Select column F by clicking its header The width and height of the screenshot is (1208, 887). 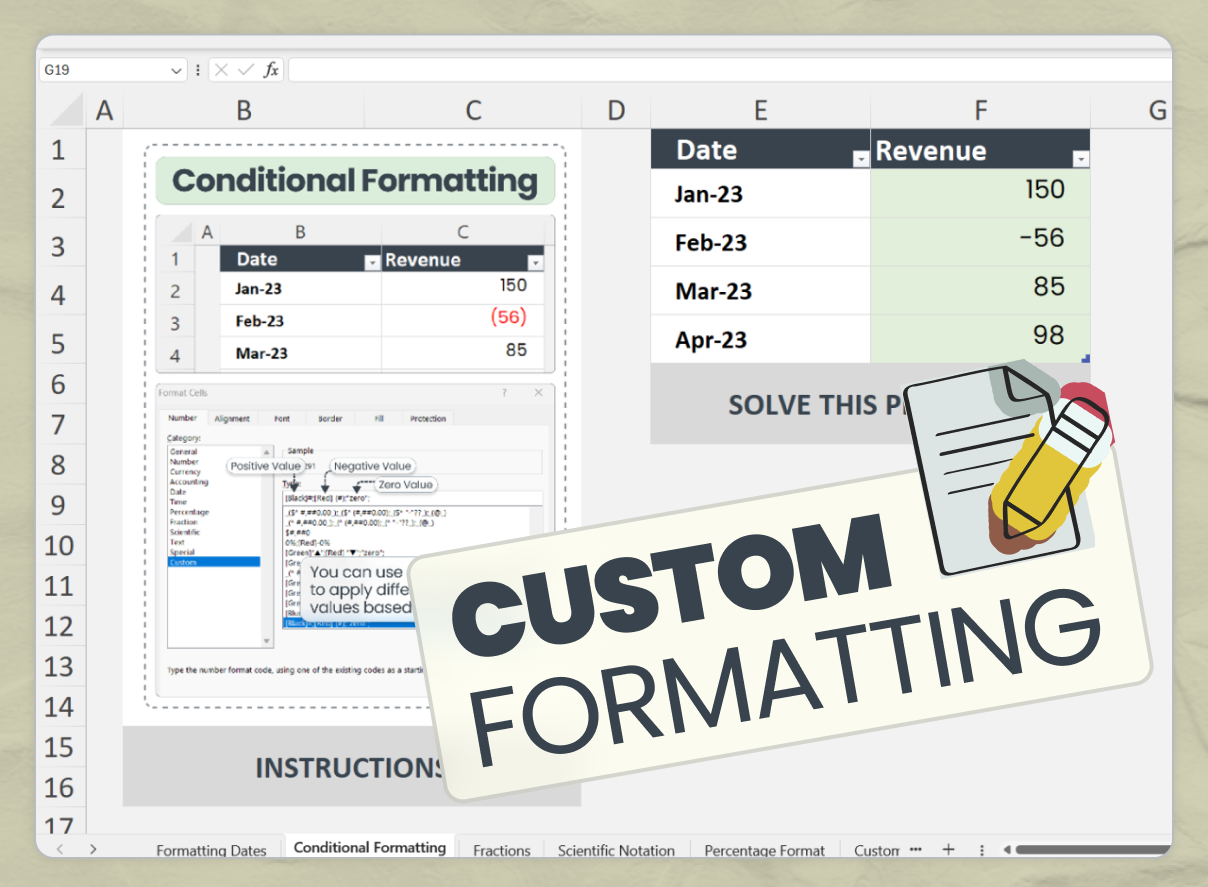[x=980, y=110]
